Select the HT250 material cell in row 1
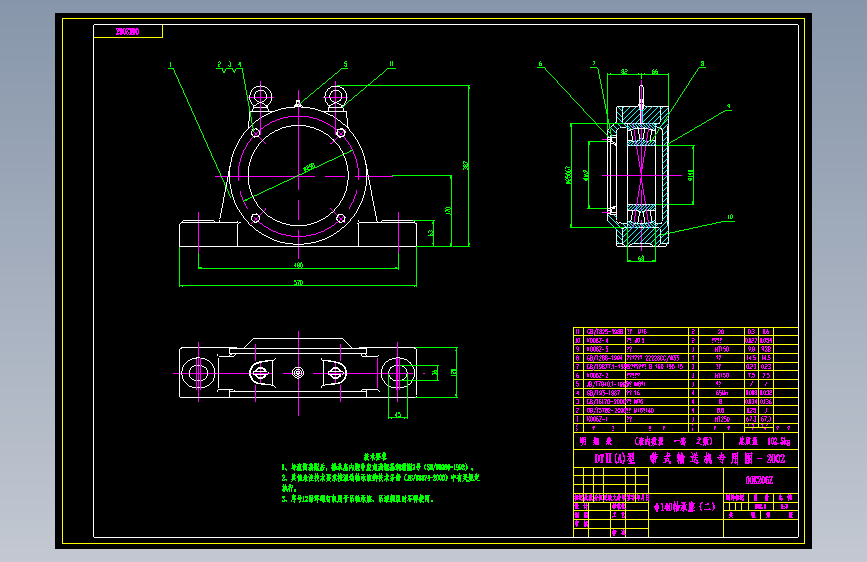The width and height of the screenshot is (867, 562). coord(722,419)
